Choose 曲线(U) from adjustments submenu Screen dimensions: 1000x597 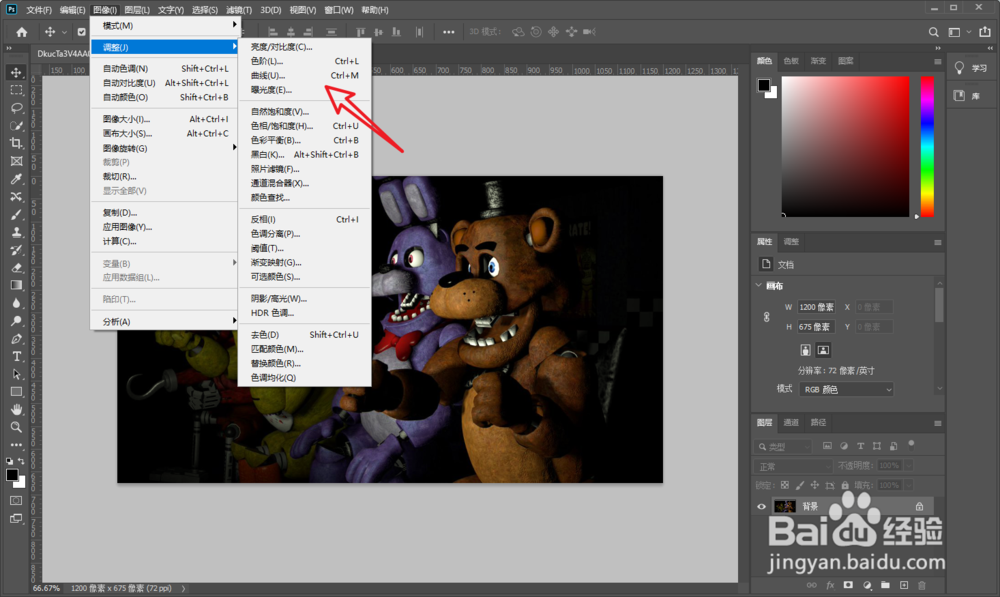click(x=304, y=75)
